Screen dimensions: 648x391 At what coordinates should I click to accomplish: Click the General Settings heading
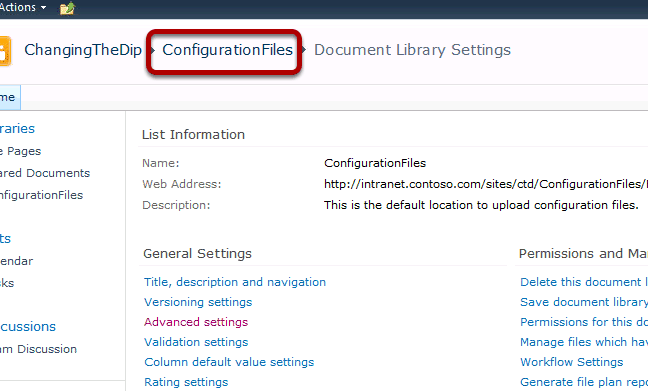point(198,253)
